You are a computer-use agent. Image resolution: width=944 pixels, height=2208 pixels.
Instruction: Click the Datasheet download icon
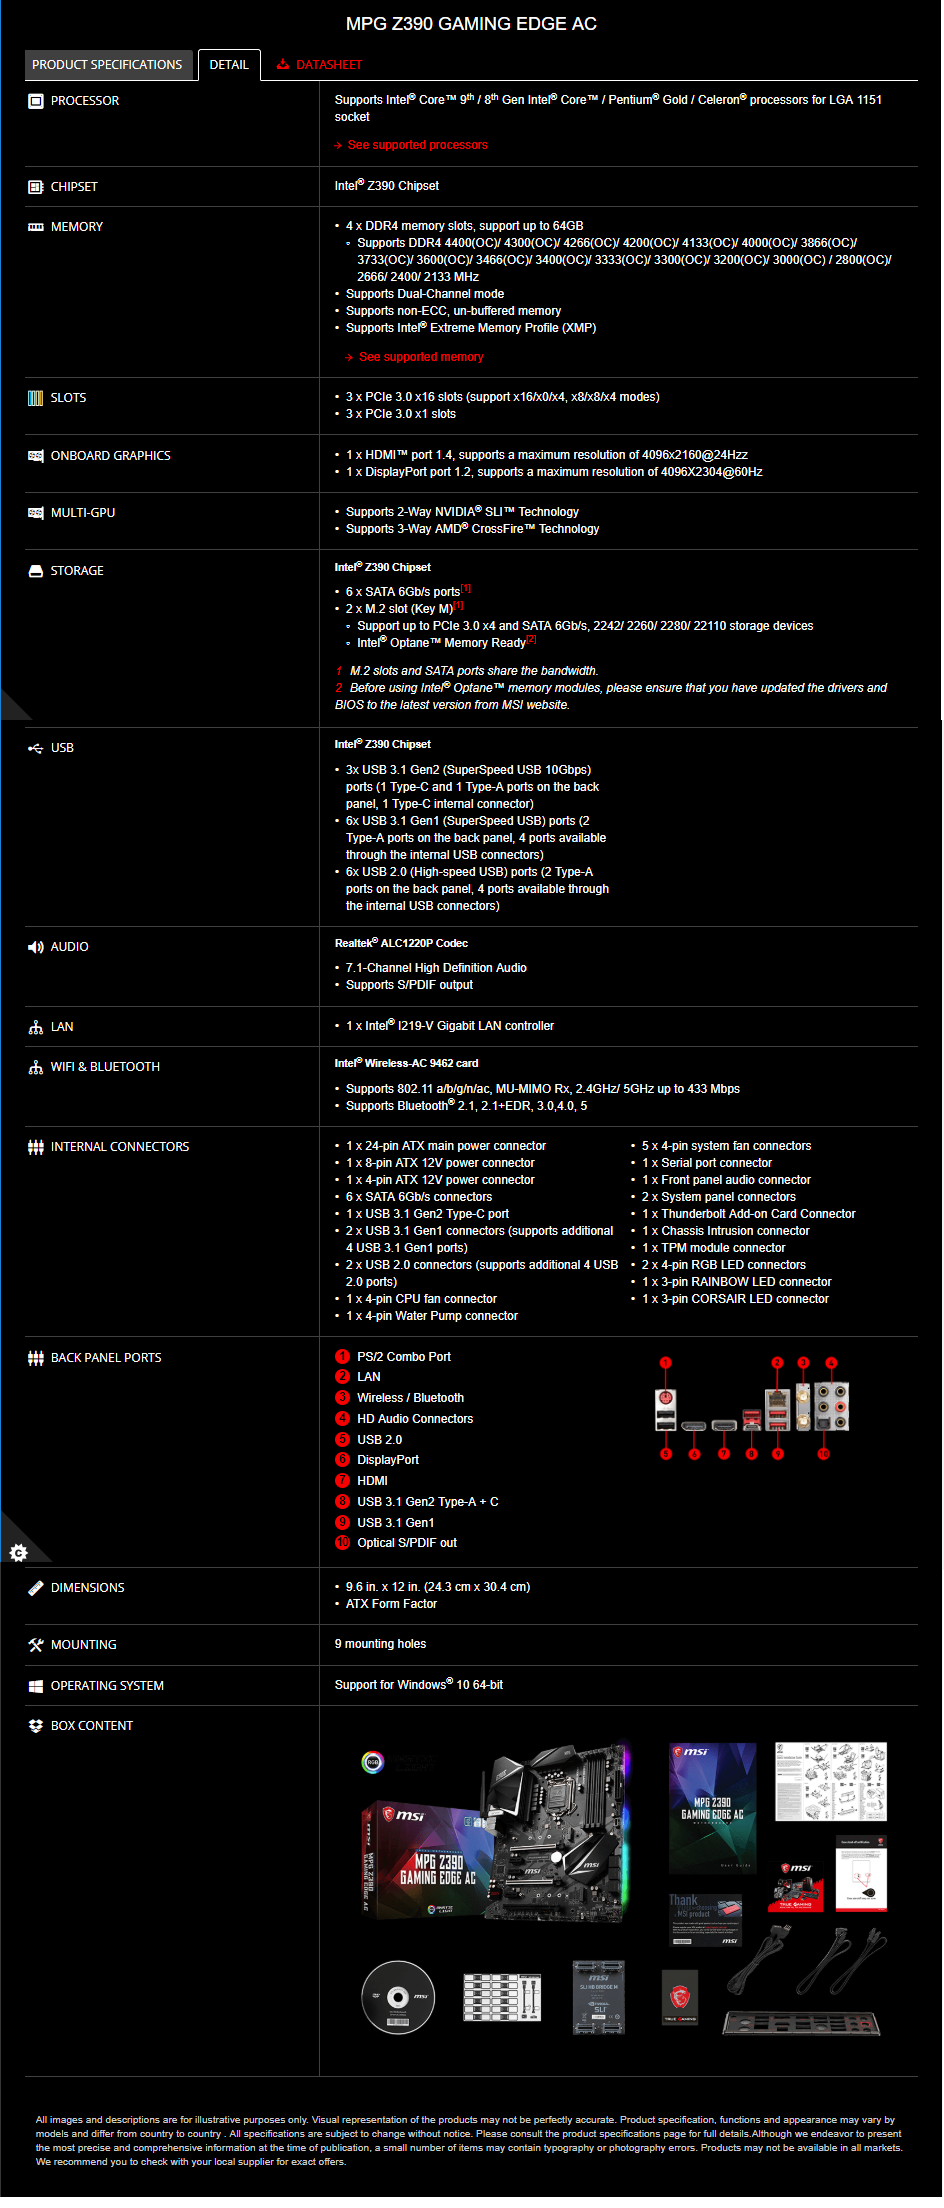coord(283,65)
